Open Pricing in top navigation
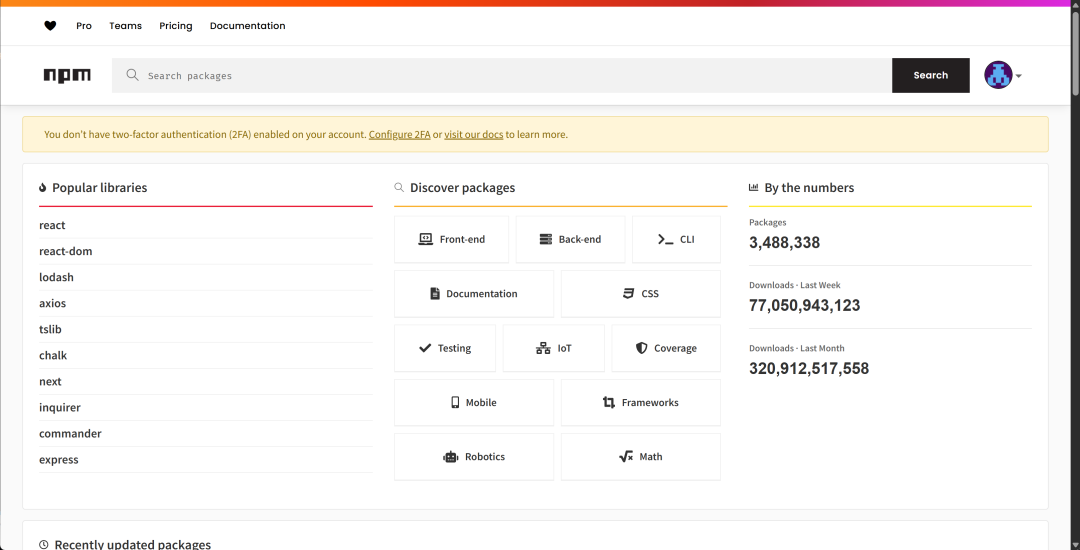The width and height of the screenshot is (1080, 550). tap(176, 25)
